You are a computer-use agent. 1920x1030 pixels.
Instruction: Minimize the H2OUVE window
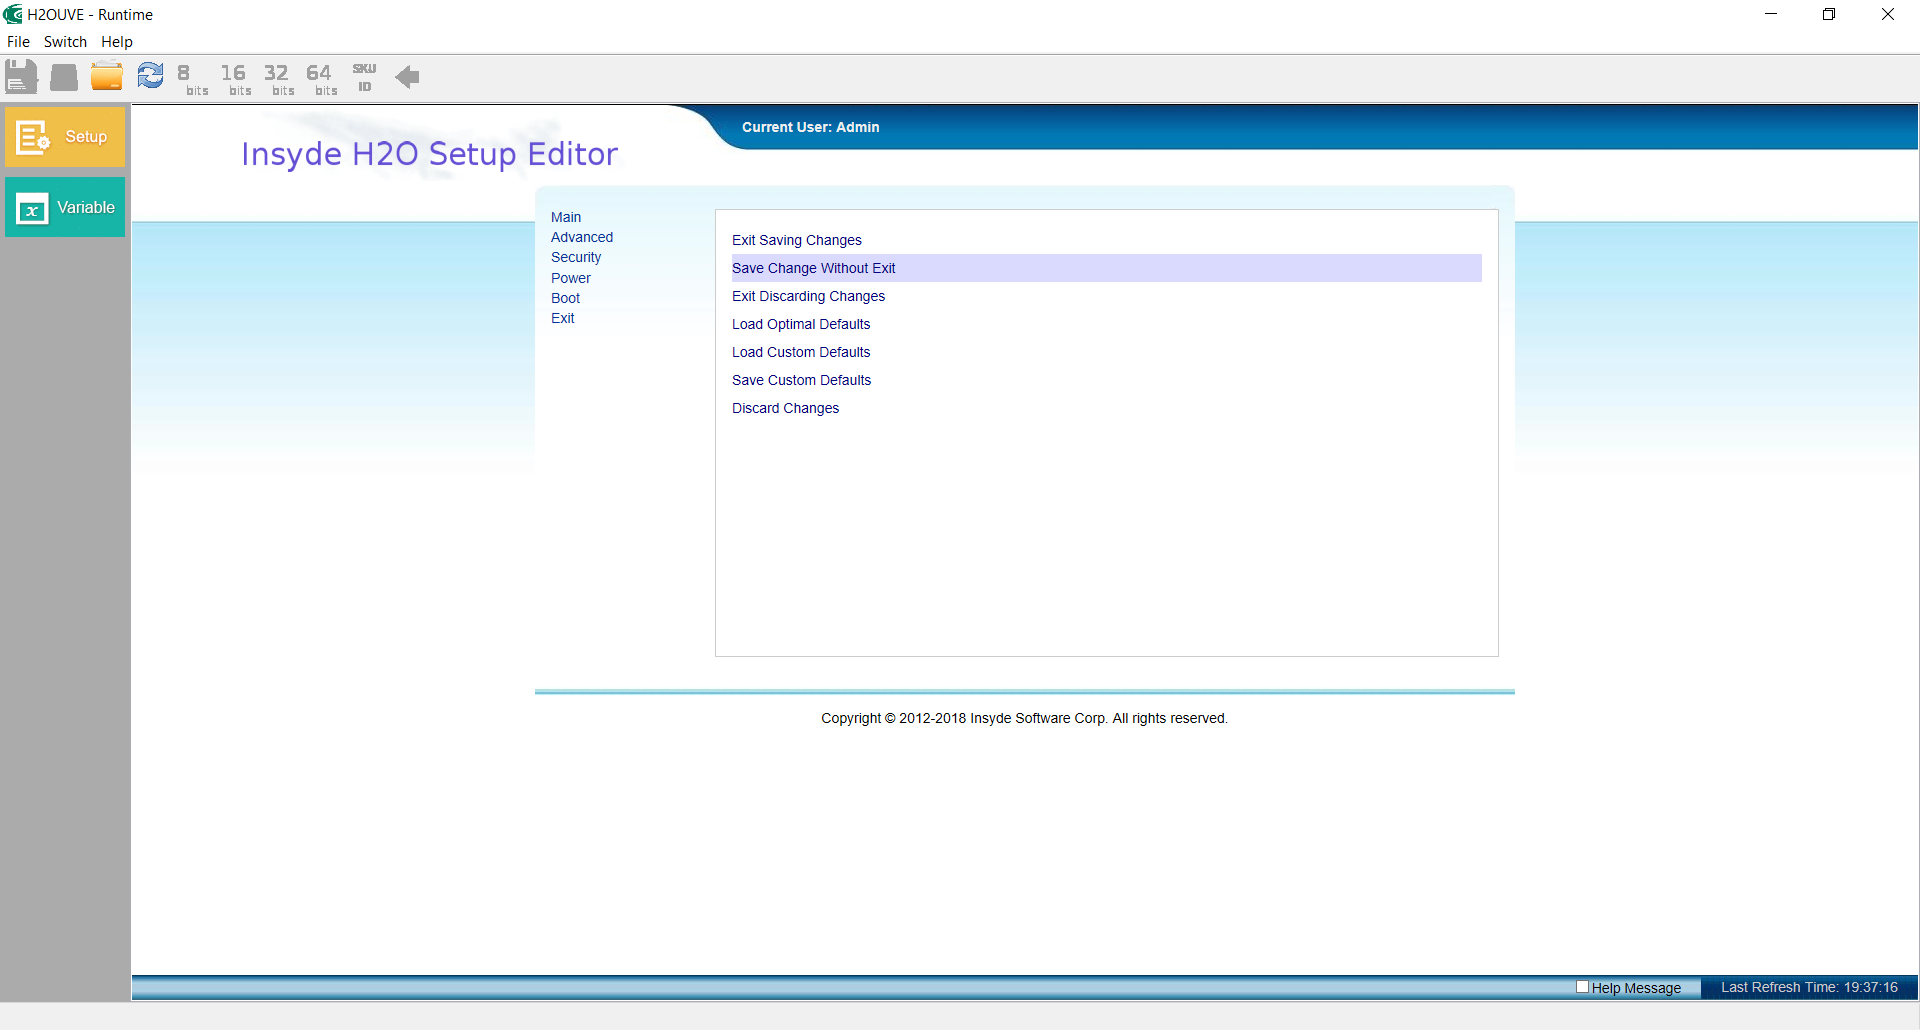point(1771,14)
